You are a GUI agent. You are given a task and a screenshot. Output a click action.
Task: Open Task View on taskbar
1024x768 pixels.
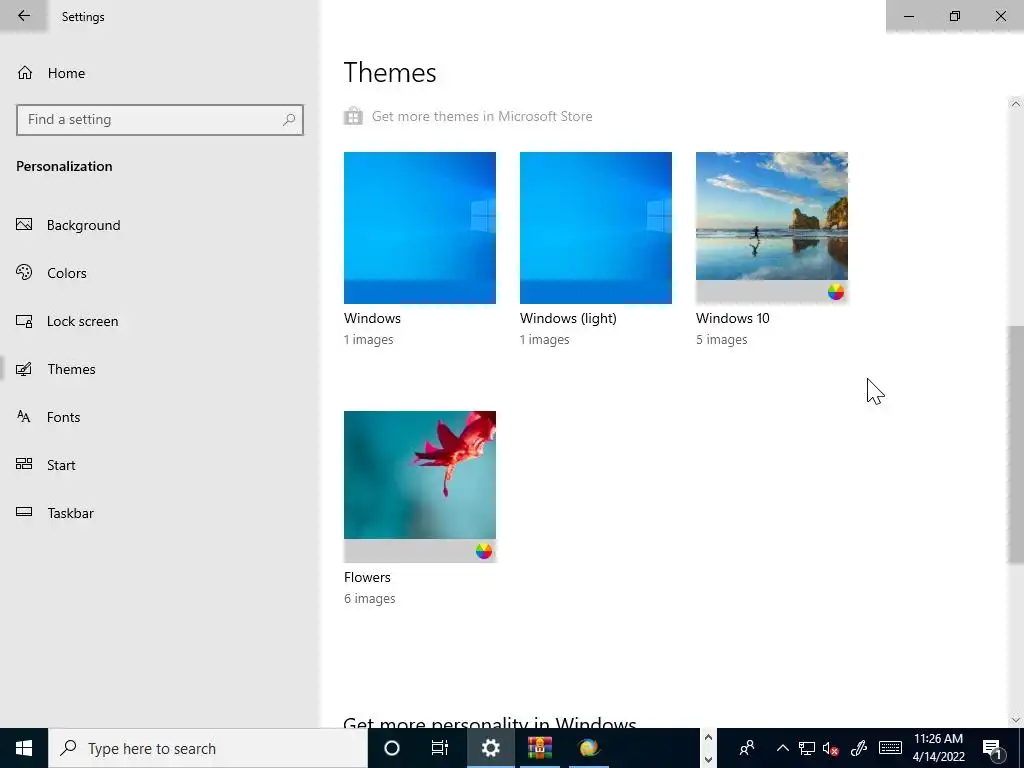440,748
